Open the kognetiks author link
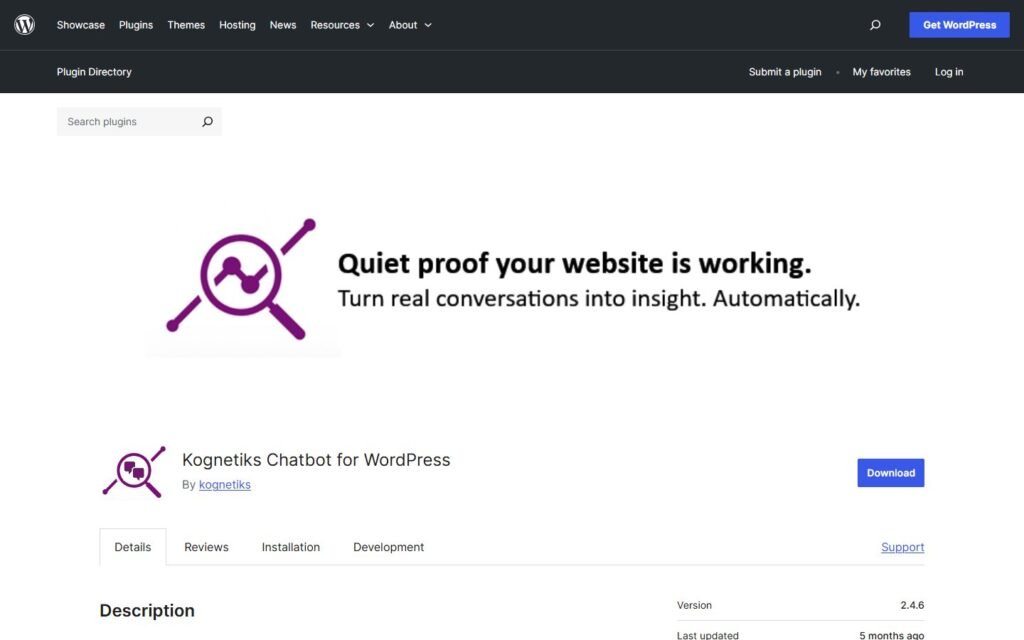 pos(225,485)
